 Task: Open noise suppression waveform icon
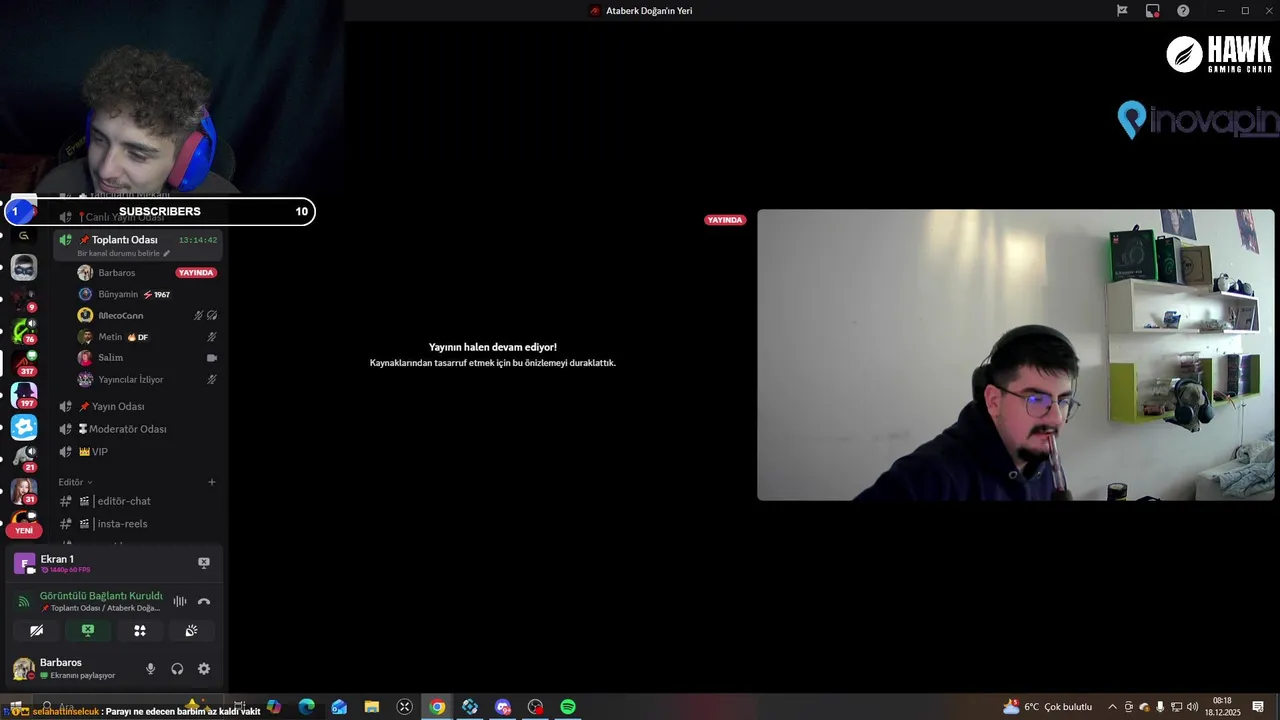point(180,601)
